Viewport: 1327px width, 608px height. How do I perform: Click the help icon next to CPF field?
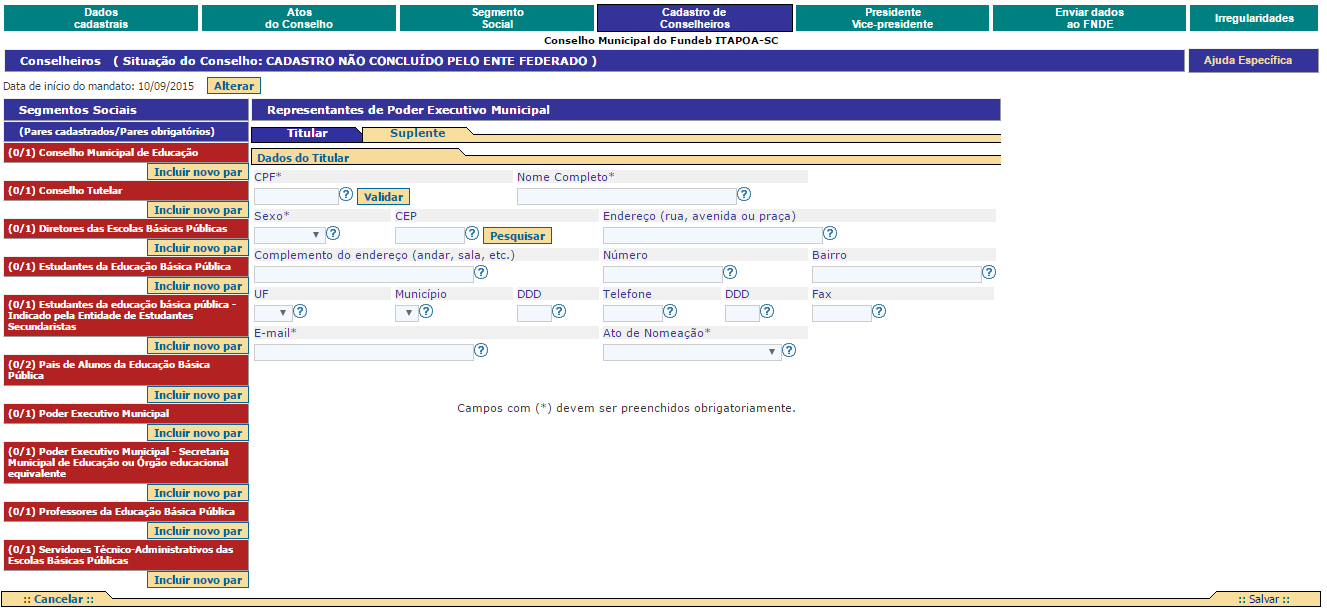pyautogui.click(x=346, y=195)
